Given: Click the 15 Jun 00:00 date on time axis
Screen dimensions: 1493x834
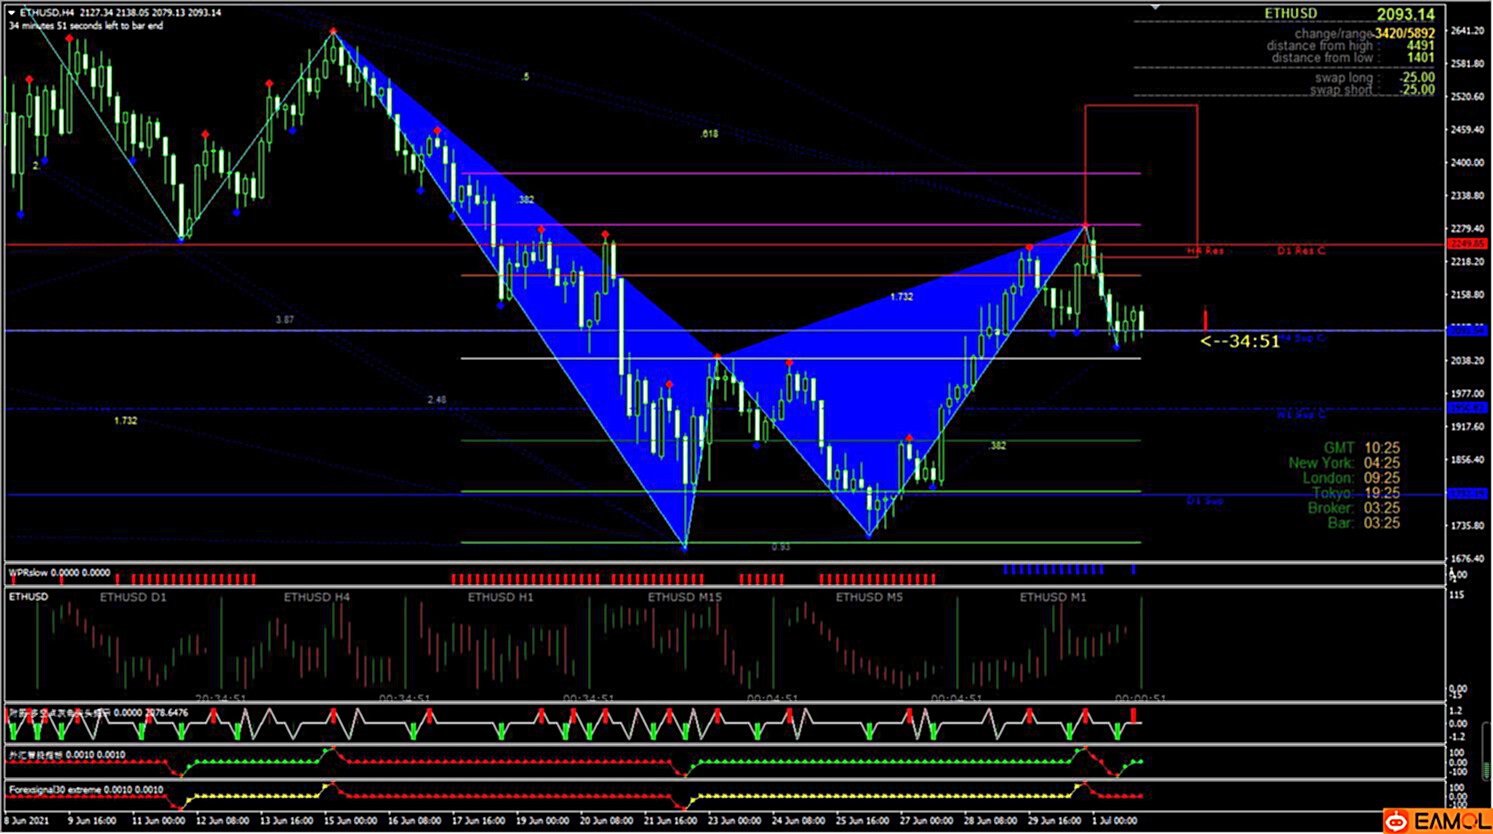Looking at the screenshot, I should click(350, 821).
